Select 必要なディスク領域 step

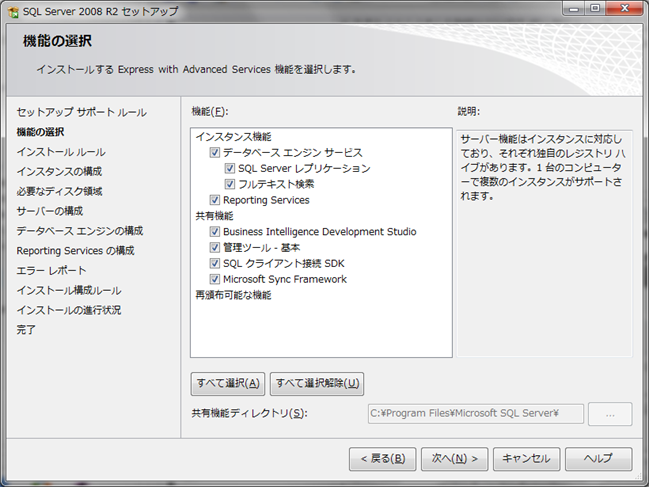point(59,191)
